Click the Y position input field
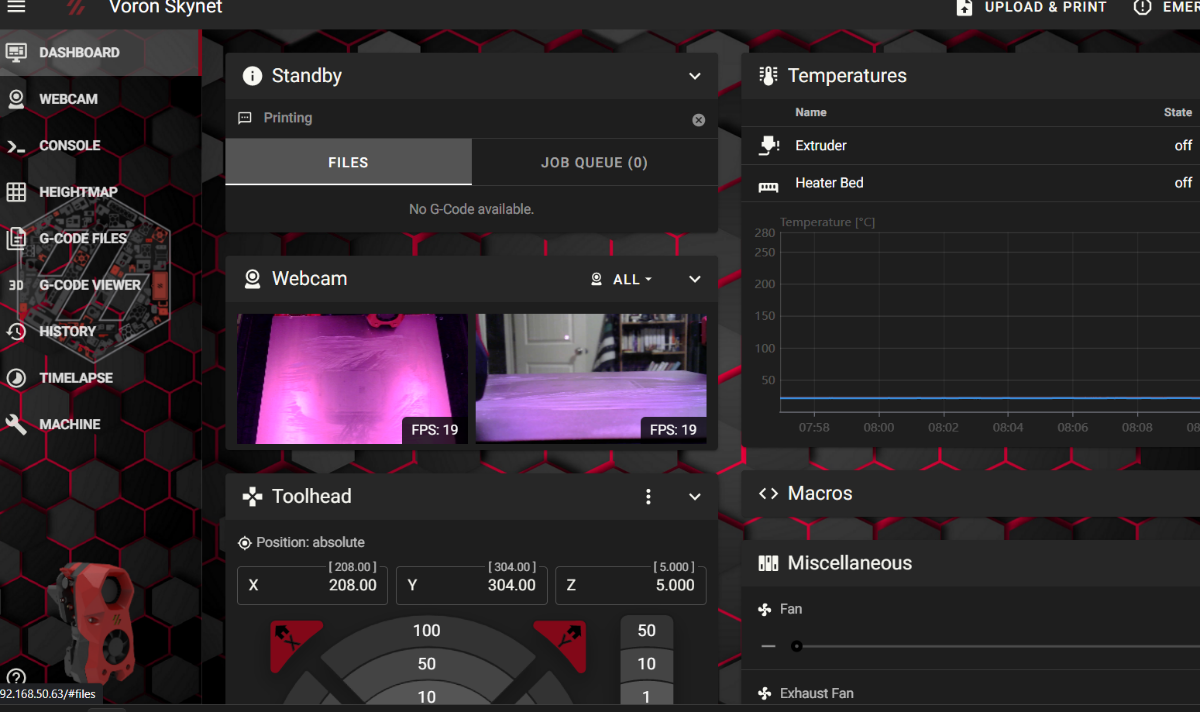 [x=471, y=585]
